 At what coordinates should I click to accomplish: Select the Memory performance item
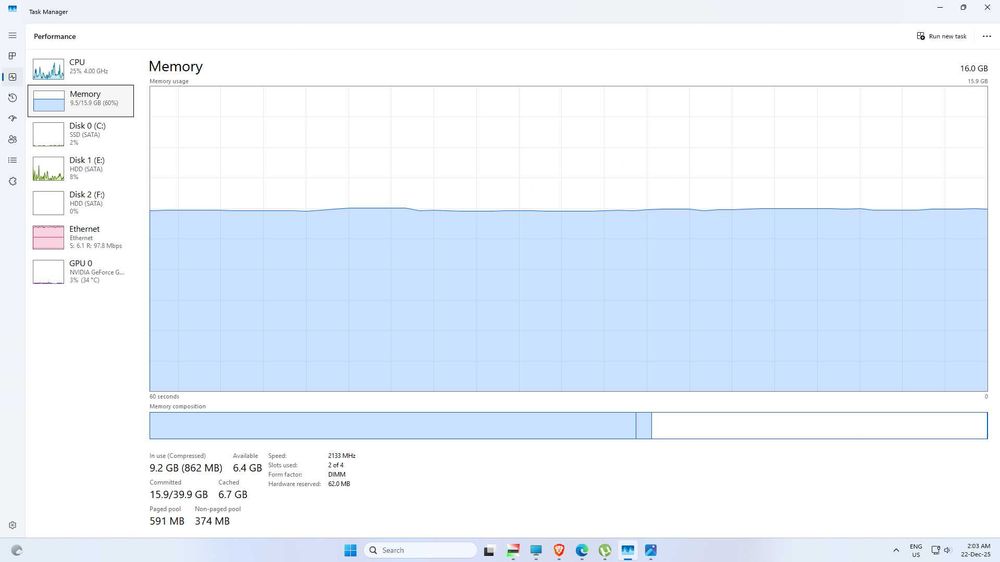(80, 100)
